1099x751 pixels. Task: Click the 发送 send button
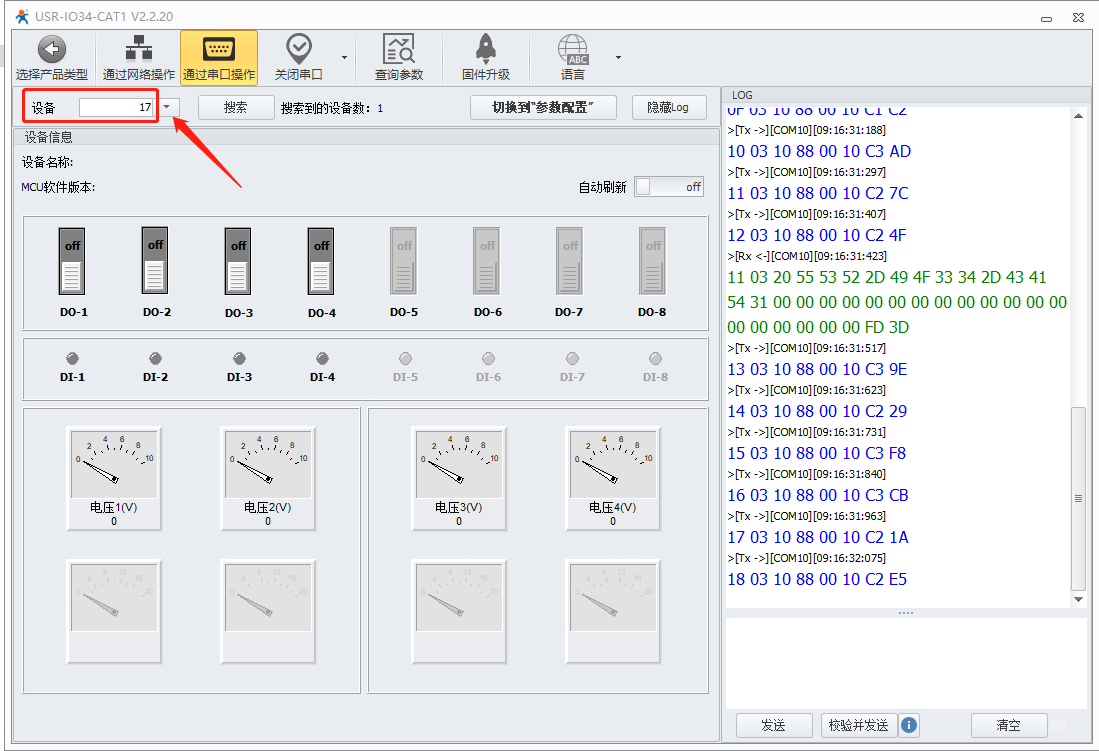pyautogui.click(x=774, y=725)
